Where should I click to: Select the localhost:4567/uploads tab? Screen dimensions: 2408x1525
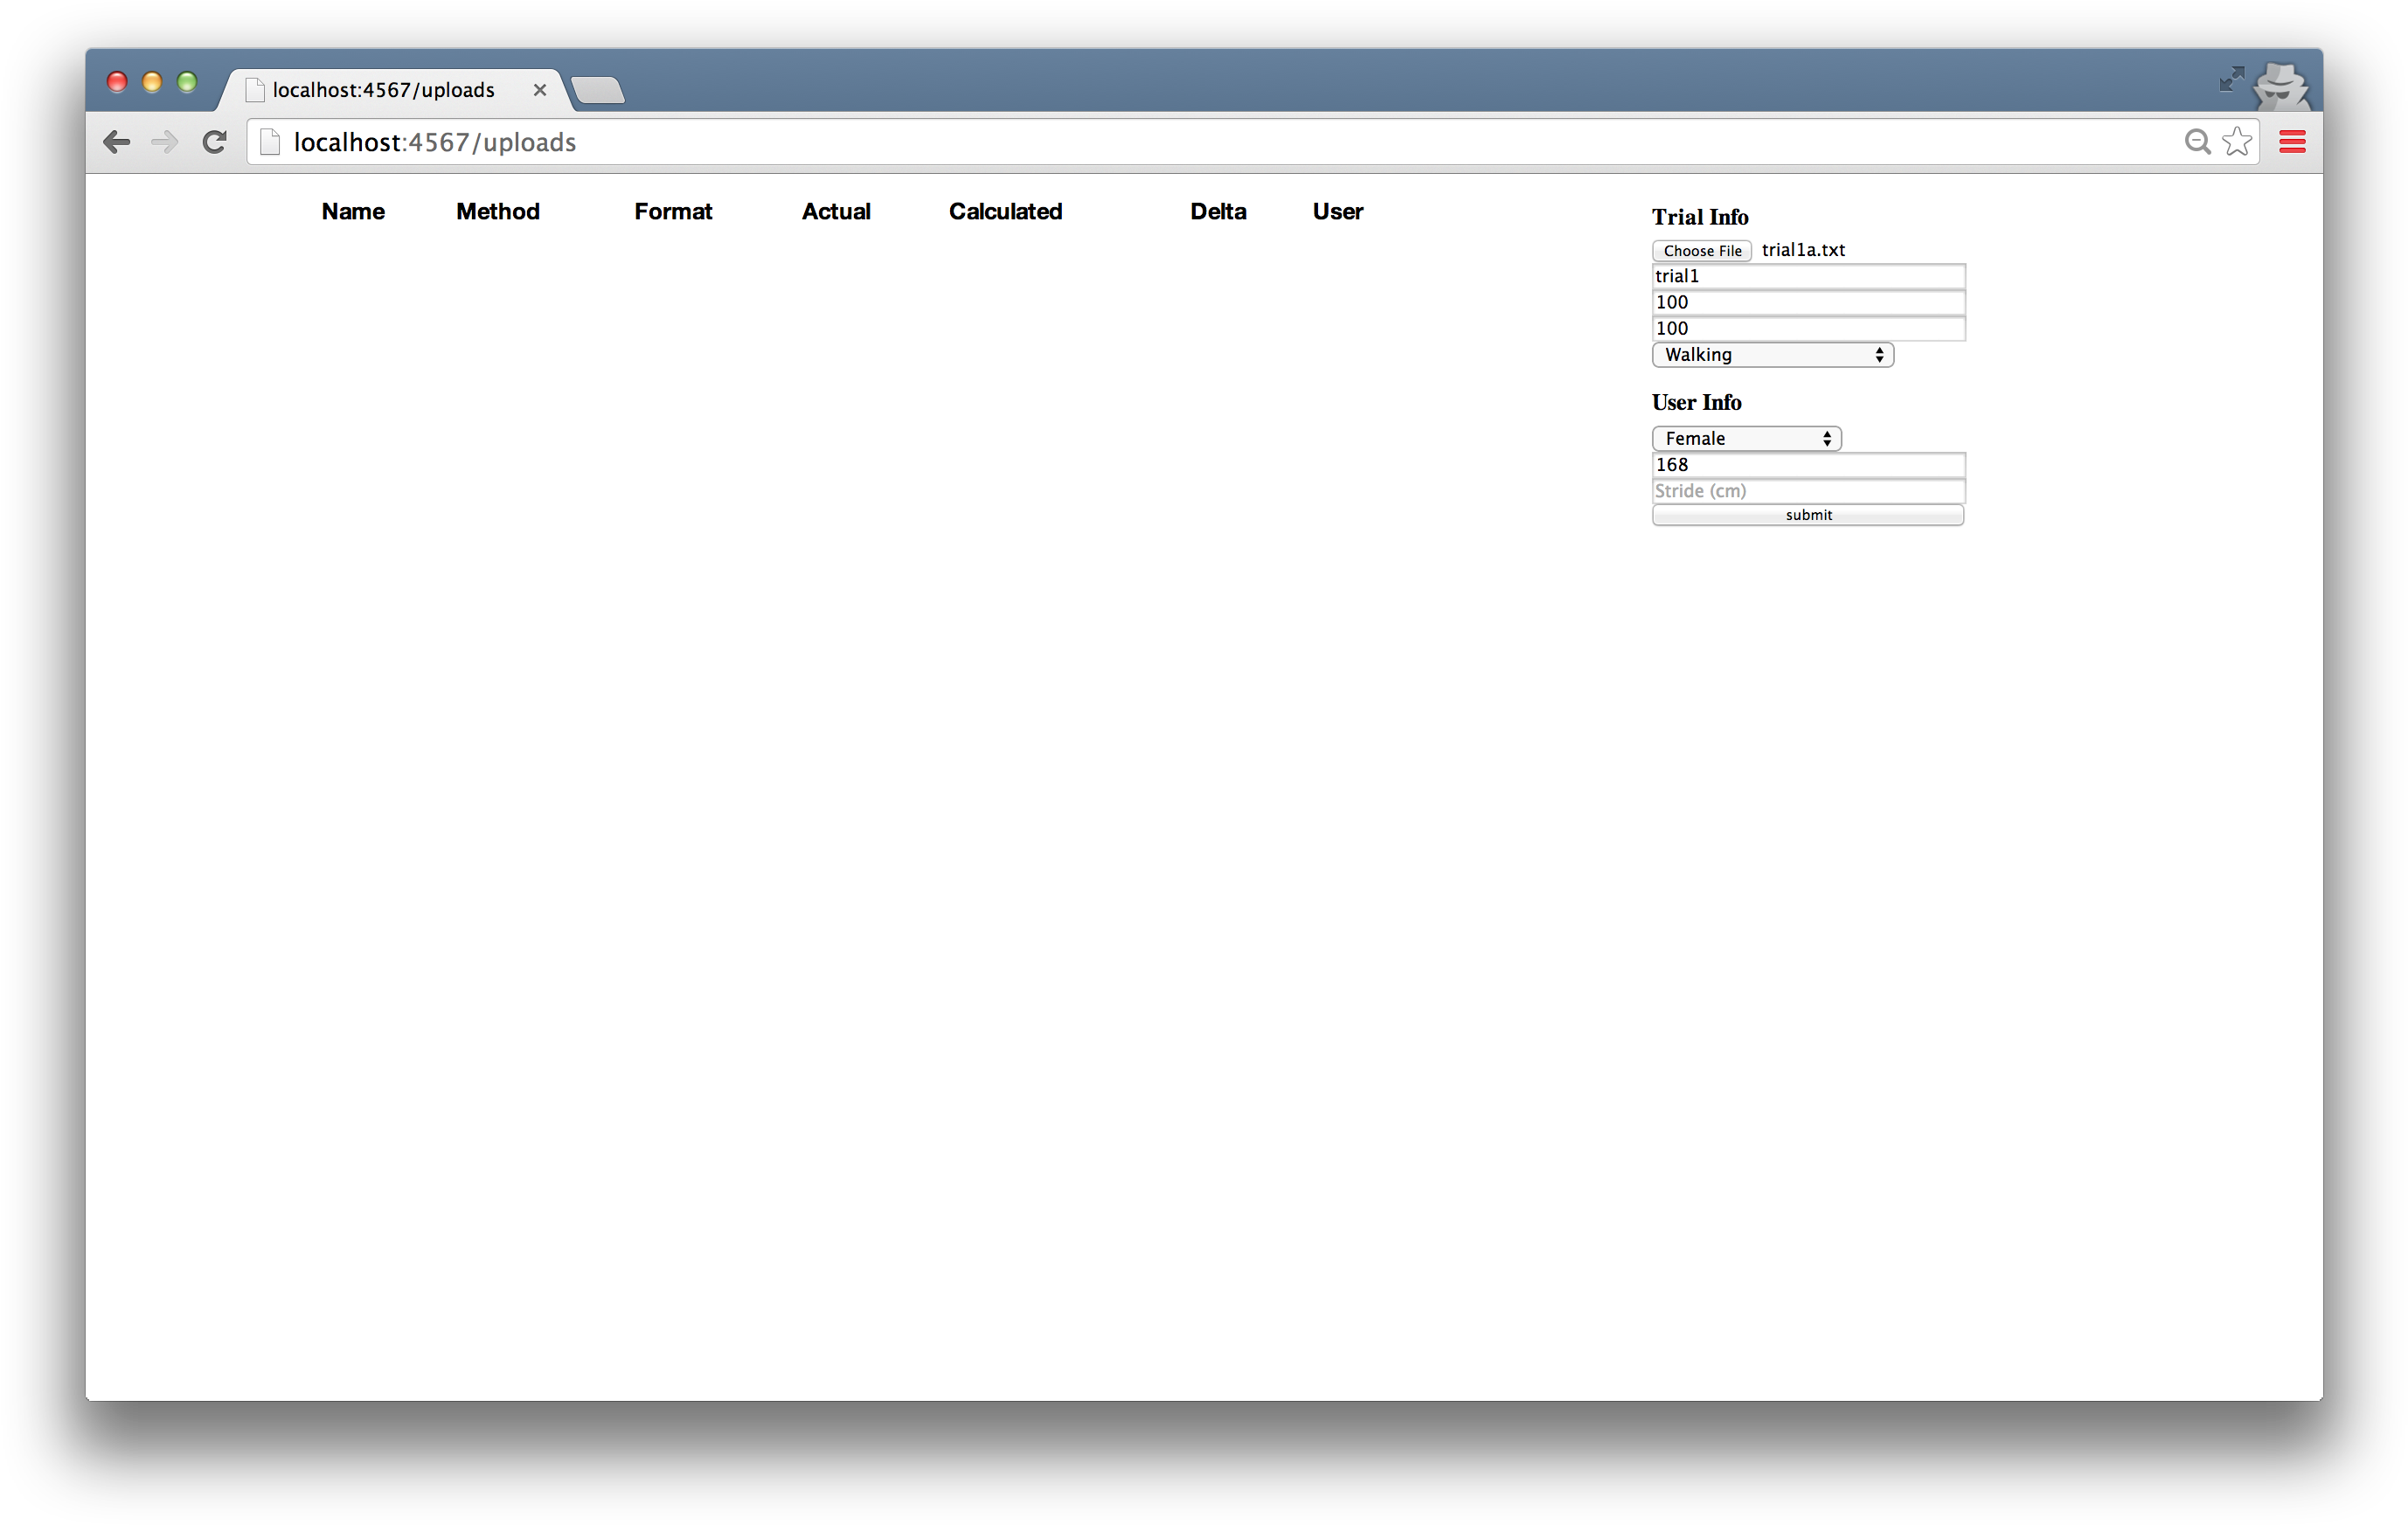click(x=384, y=90)
